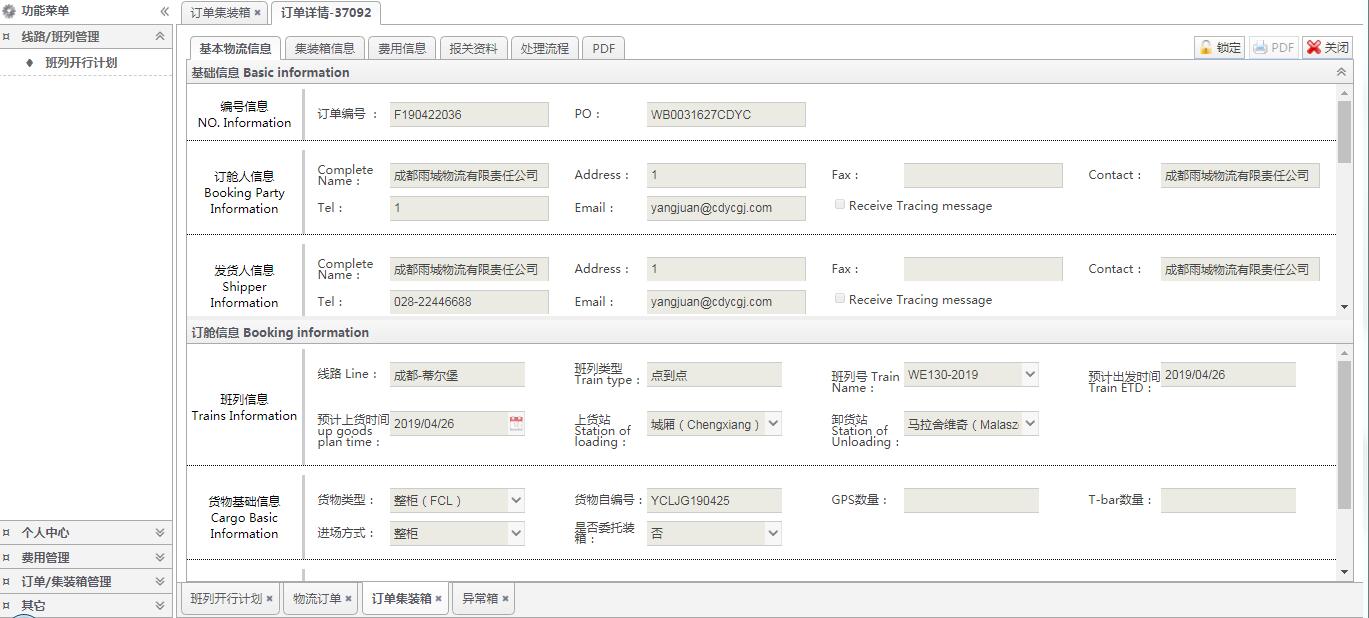Image resolution: width=1369 pixels, height=618 pixels.
Task: Open the Station of loading dropdown
Action: click(x=772, y=424)
